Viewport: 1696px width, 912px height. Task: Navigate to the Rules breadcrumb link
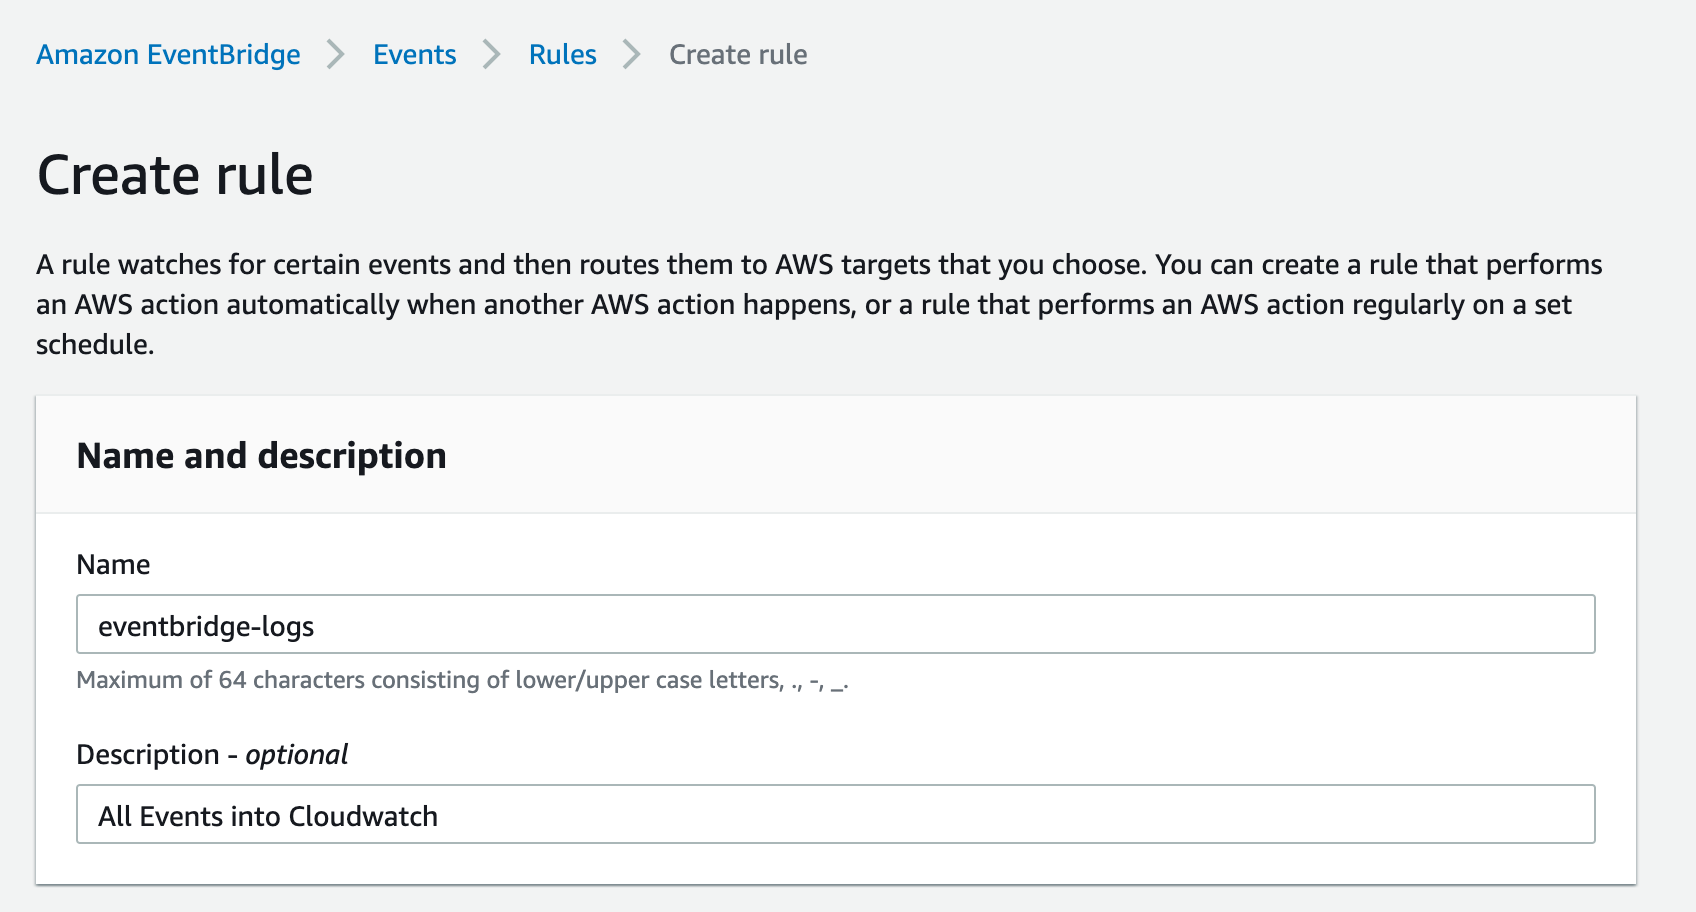tap(562, 54)
